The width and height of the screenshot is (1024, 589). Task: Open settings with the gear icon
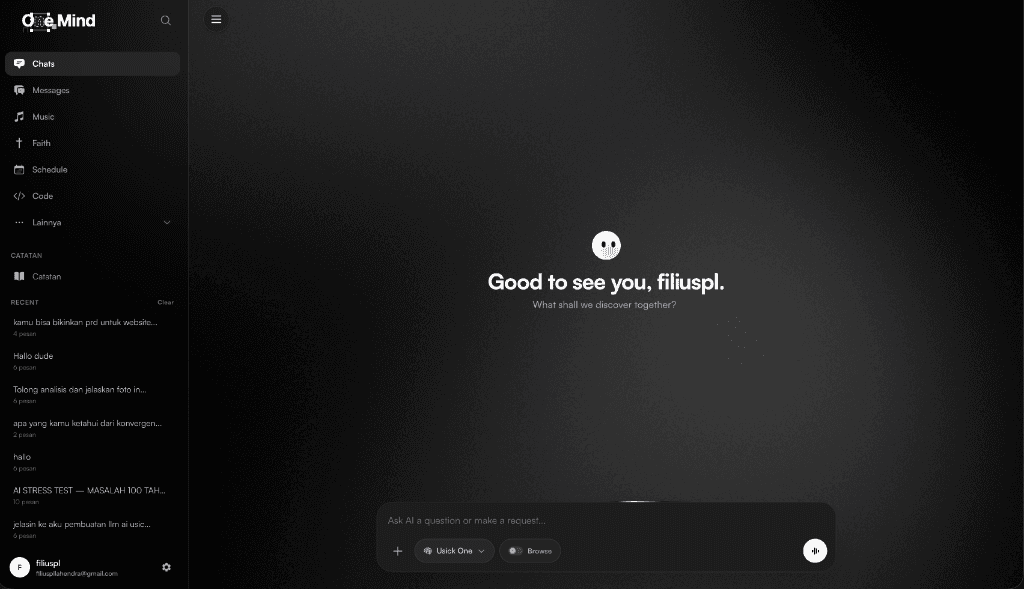(x=167, y=567)
